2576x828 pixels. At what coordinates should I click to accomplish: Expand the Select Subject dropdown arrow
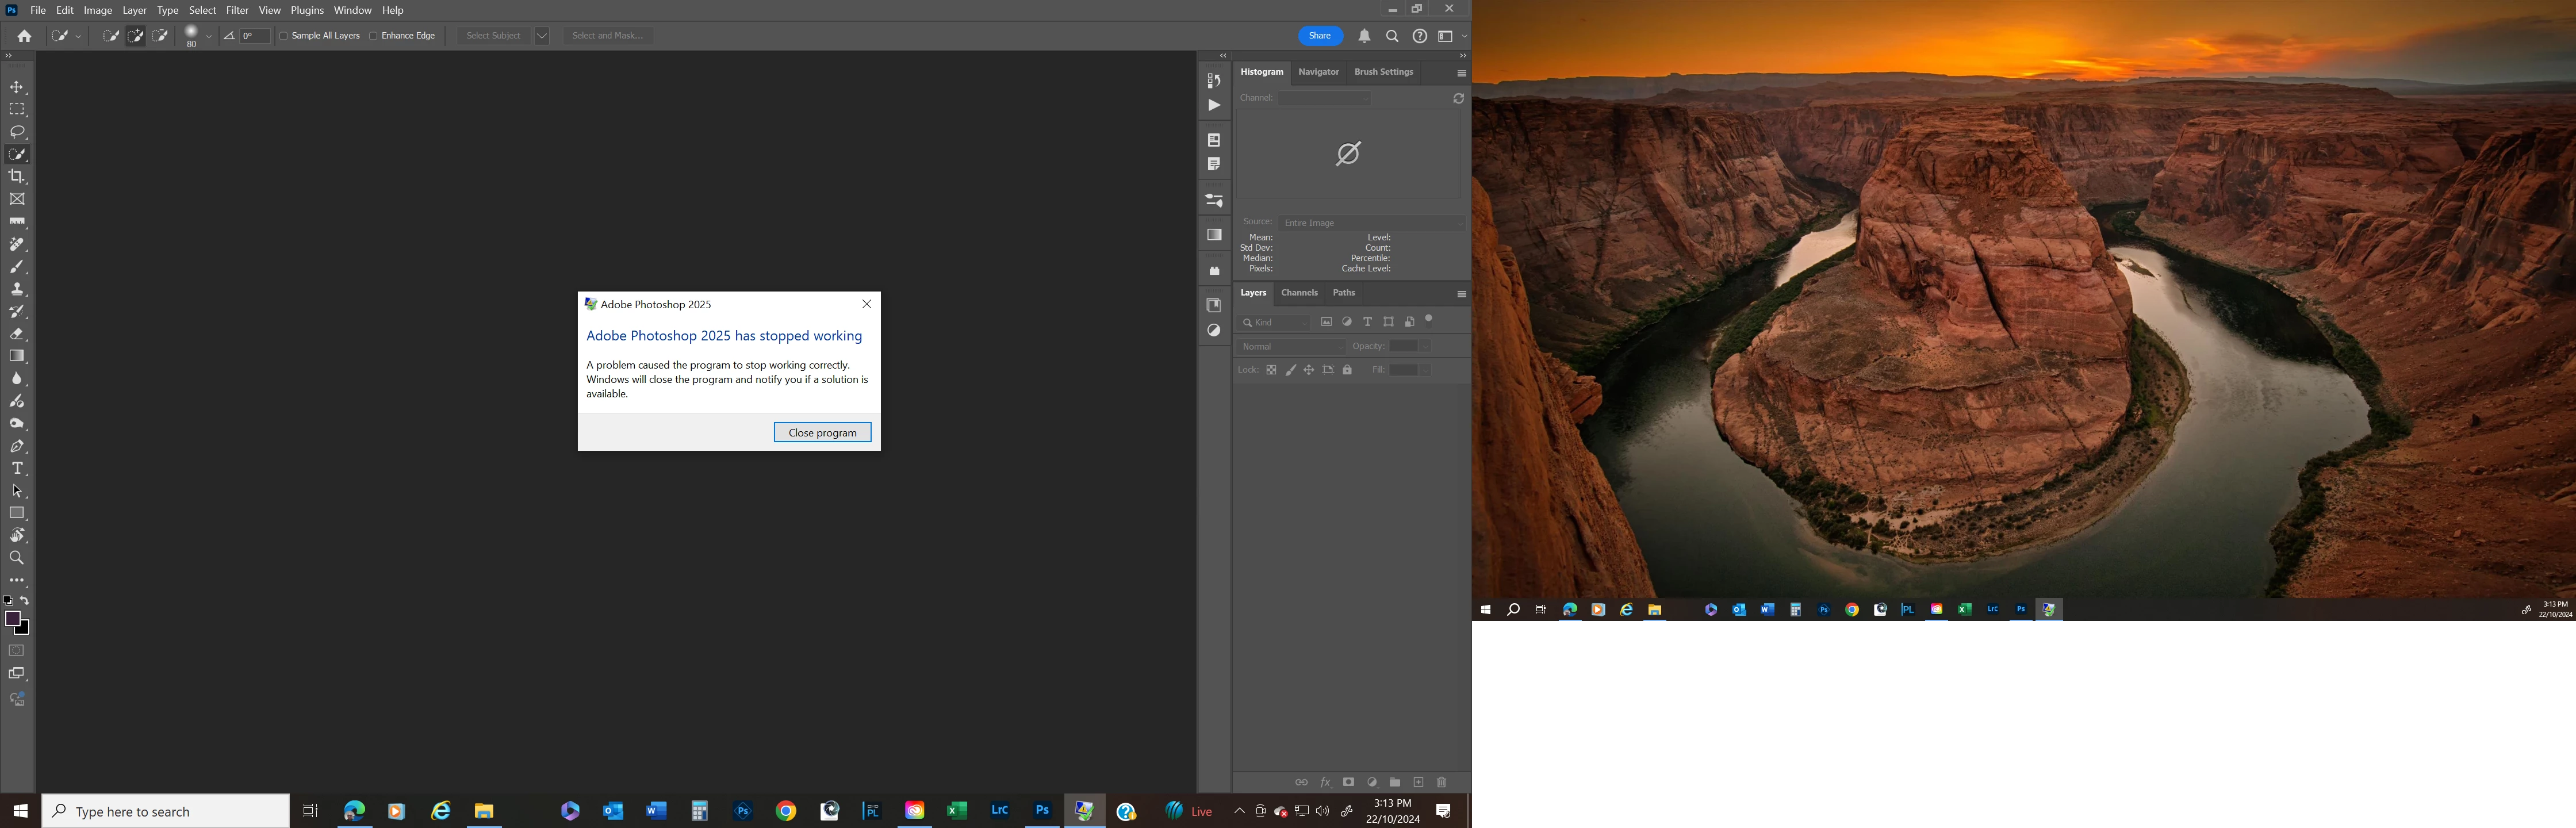point(542,36)
